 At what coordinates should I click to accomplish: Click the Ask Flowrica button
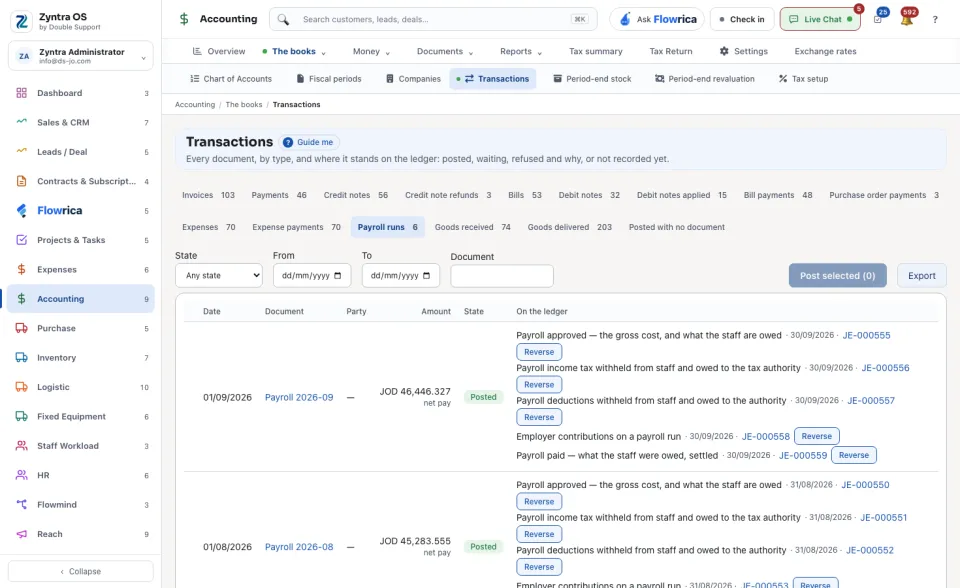658,20
